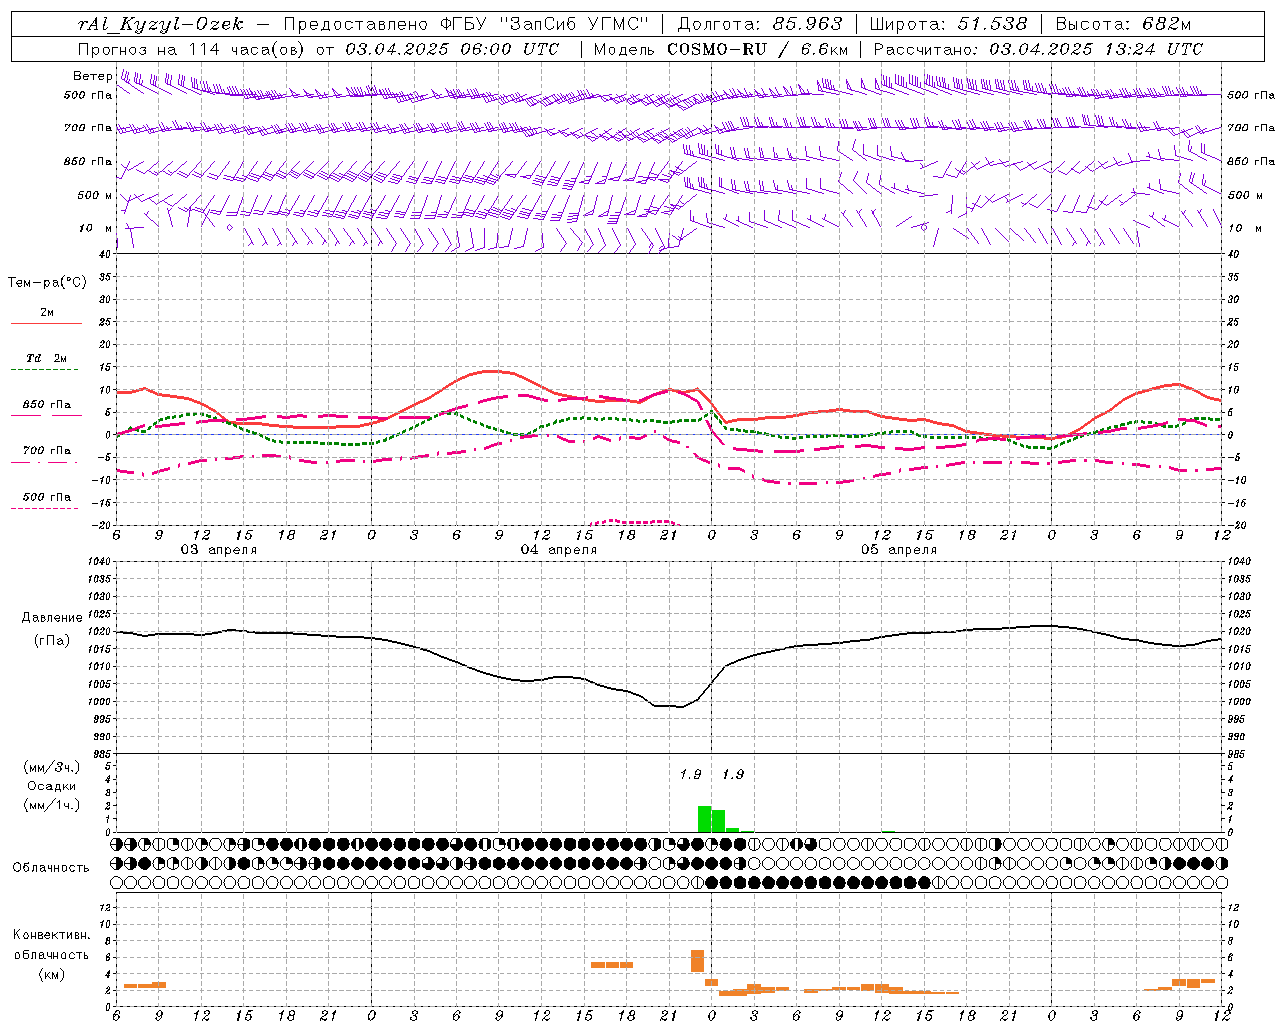This screenshot has width=1280, height=1024.
Task: Click the 500 гПа temperature legend entry
Action: point(47,497)
